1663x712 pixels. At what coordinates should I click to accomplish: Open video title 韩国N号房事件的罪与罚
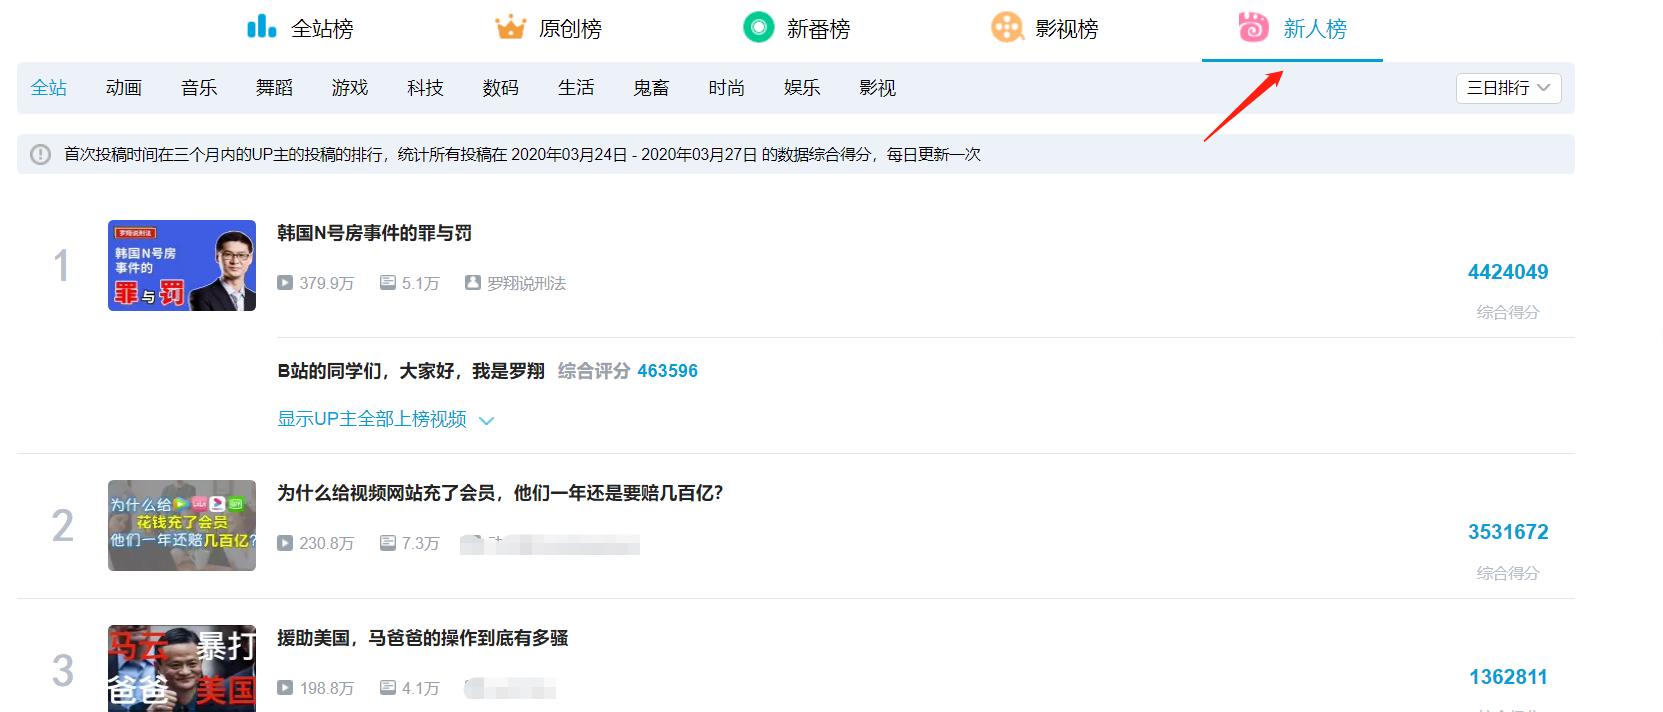point(374,233)
